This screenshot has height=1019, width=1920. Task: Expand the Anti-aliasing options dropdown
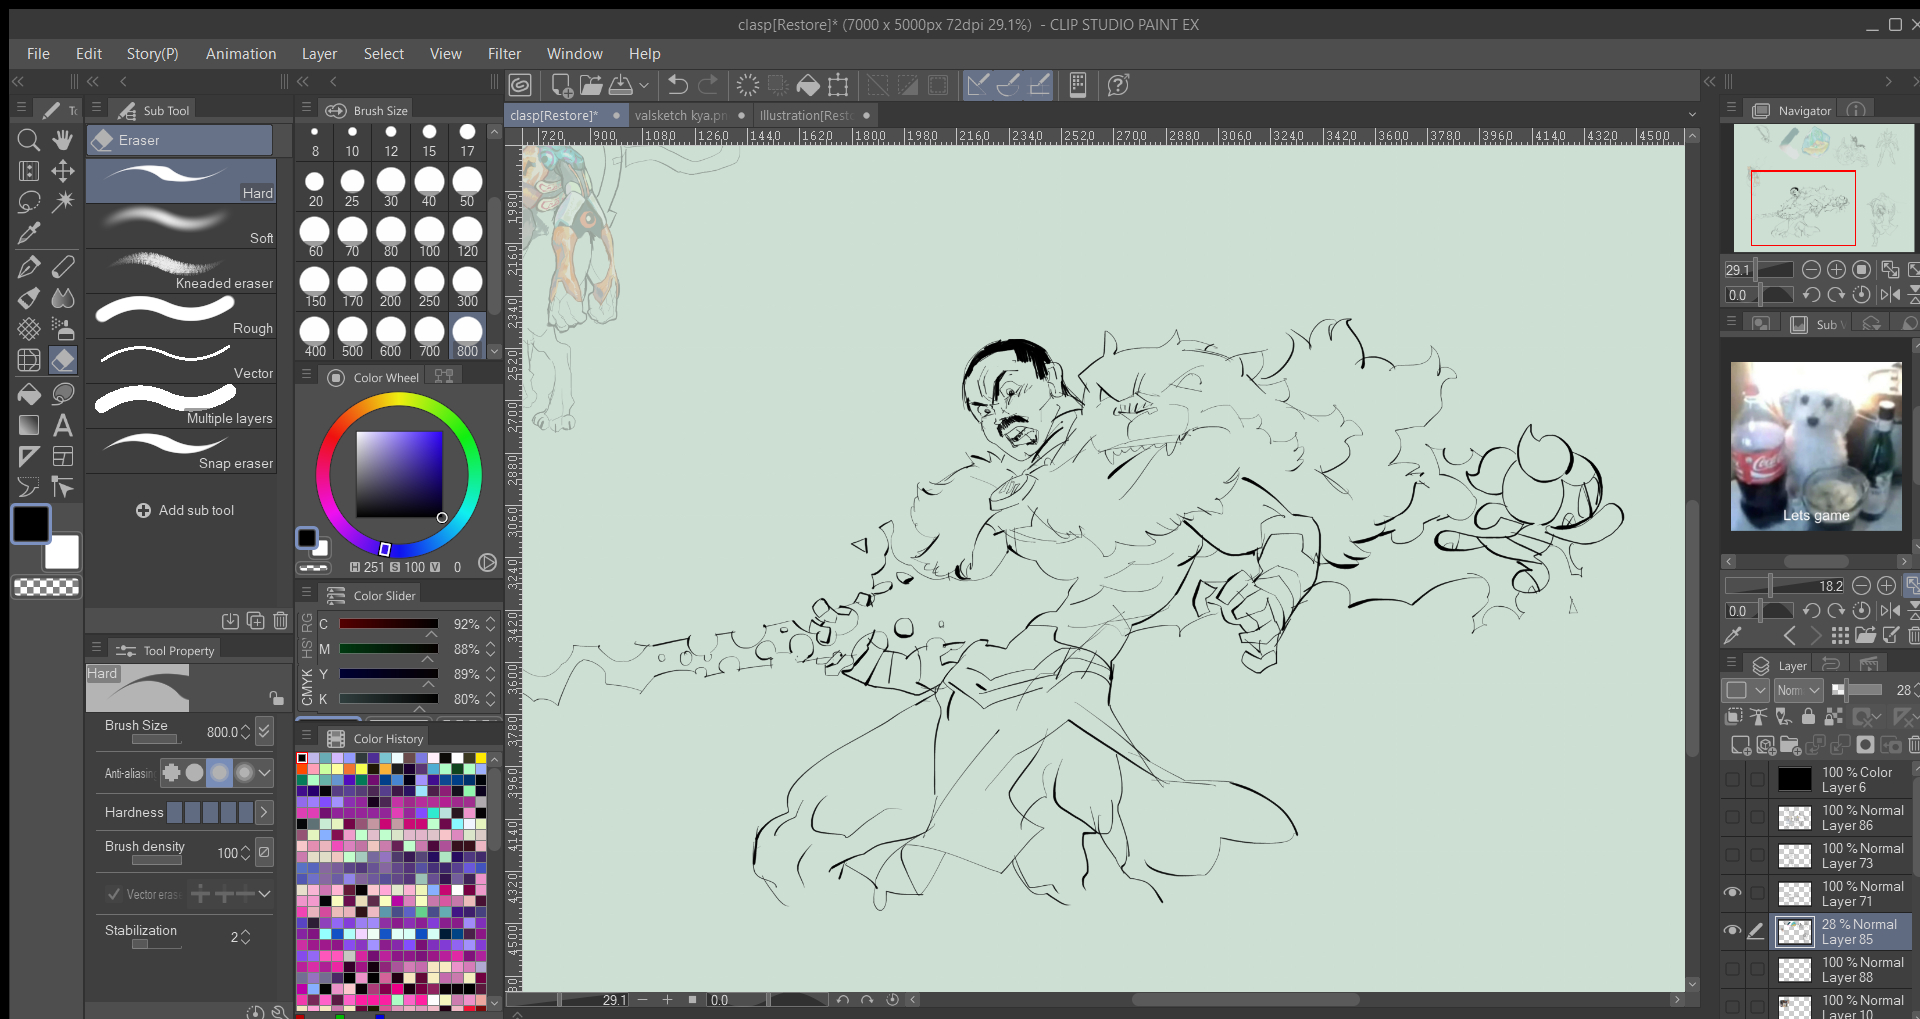[x=264, y=772]
